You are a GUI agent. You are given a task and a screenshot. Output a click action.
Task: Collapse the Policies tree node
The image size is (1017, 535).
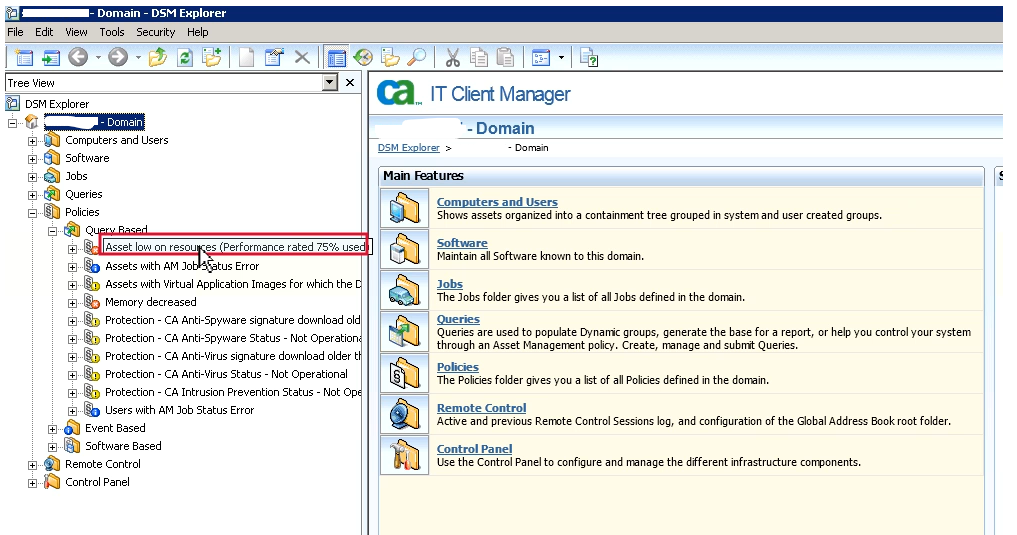click(33, 213)
